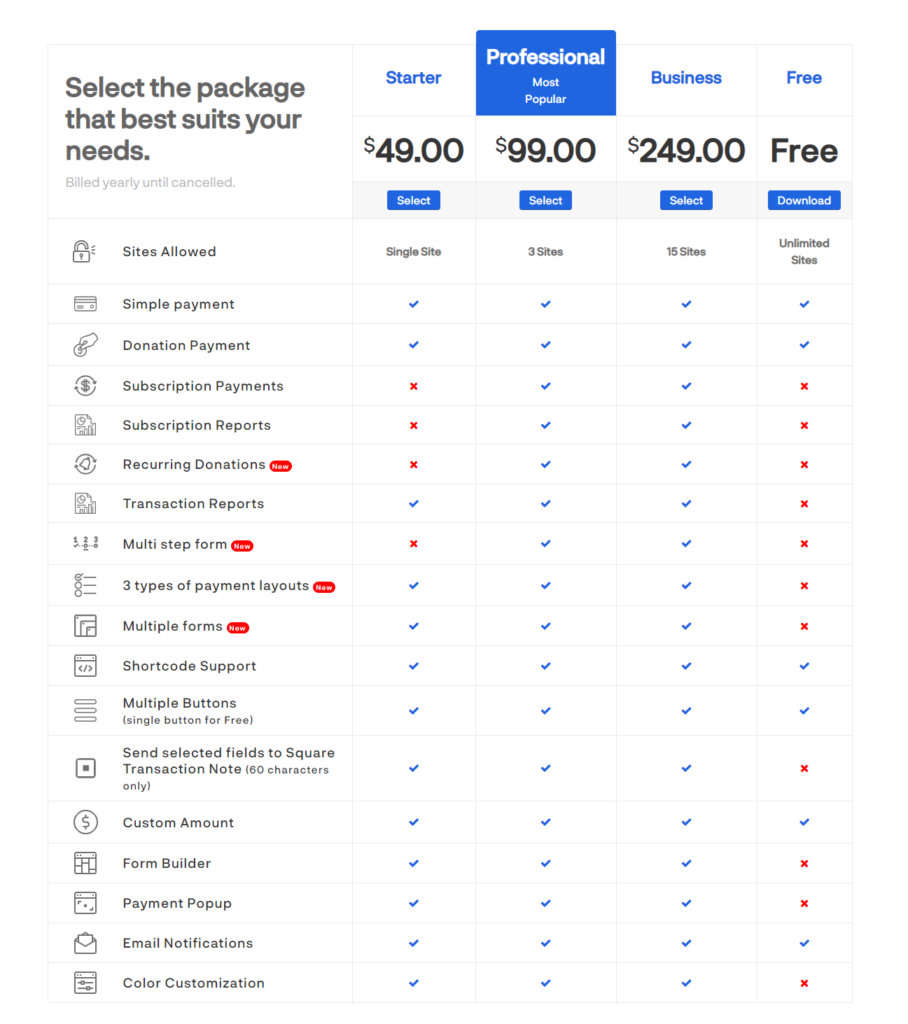
Task: Click the Starter column heading
Action: [x=413, y=78]
